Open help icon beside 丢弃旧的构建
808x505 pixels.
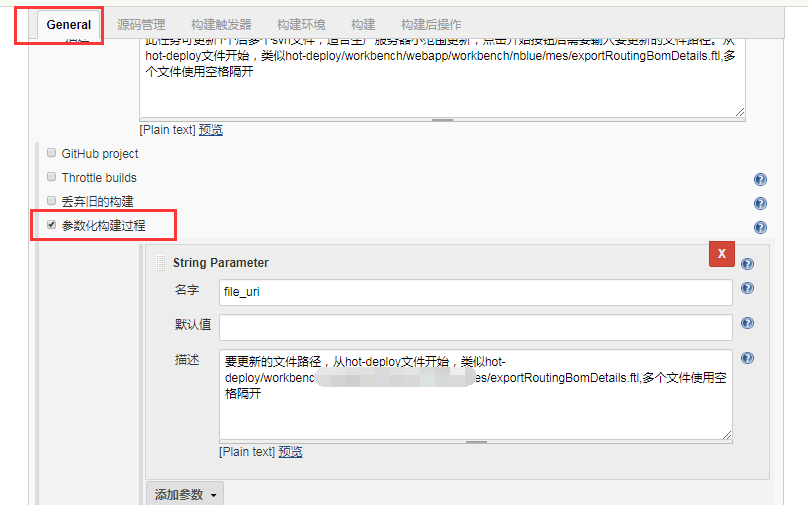coord(760,204)
